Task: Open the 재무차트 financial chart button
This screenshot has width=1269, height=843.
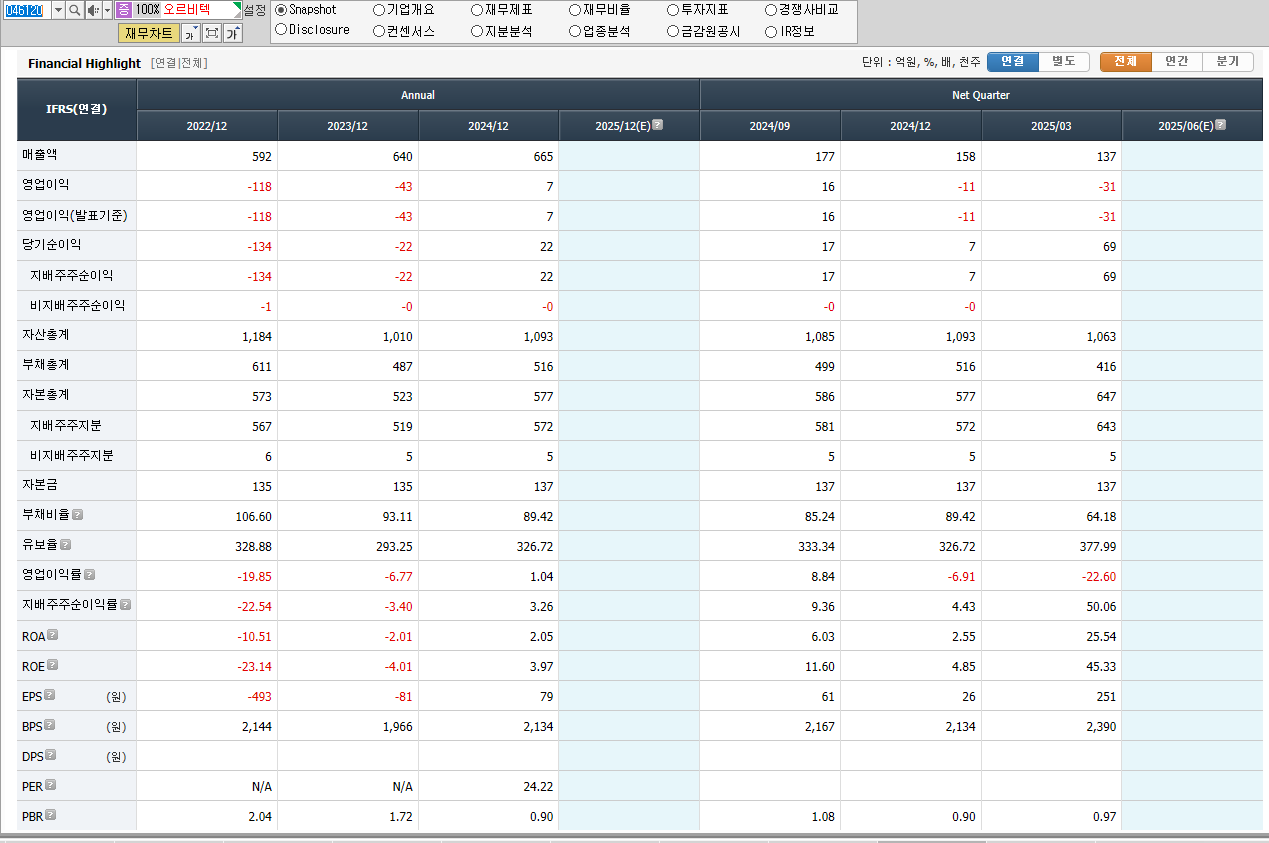Action: 148,33
